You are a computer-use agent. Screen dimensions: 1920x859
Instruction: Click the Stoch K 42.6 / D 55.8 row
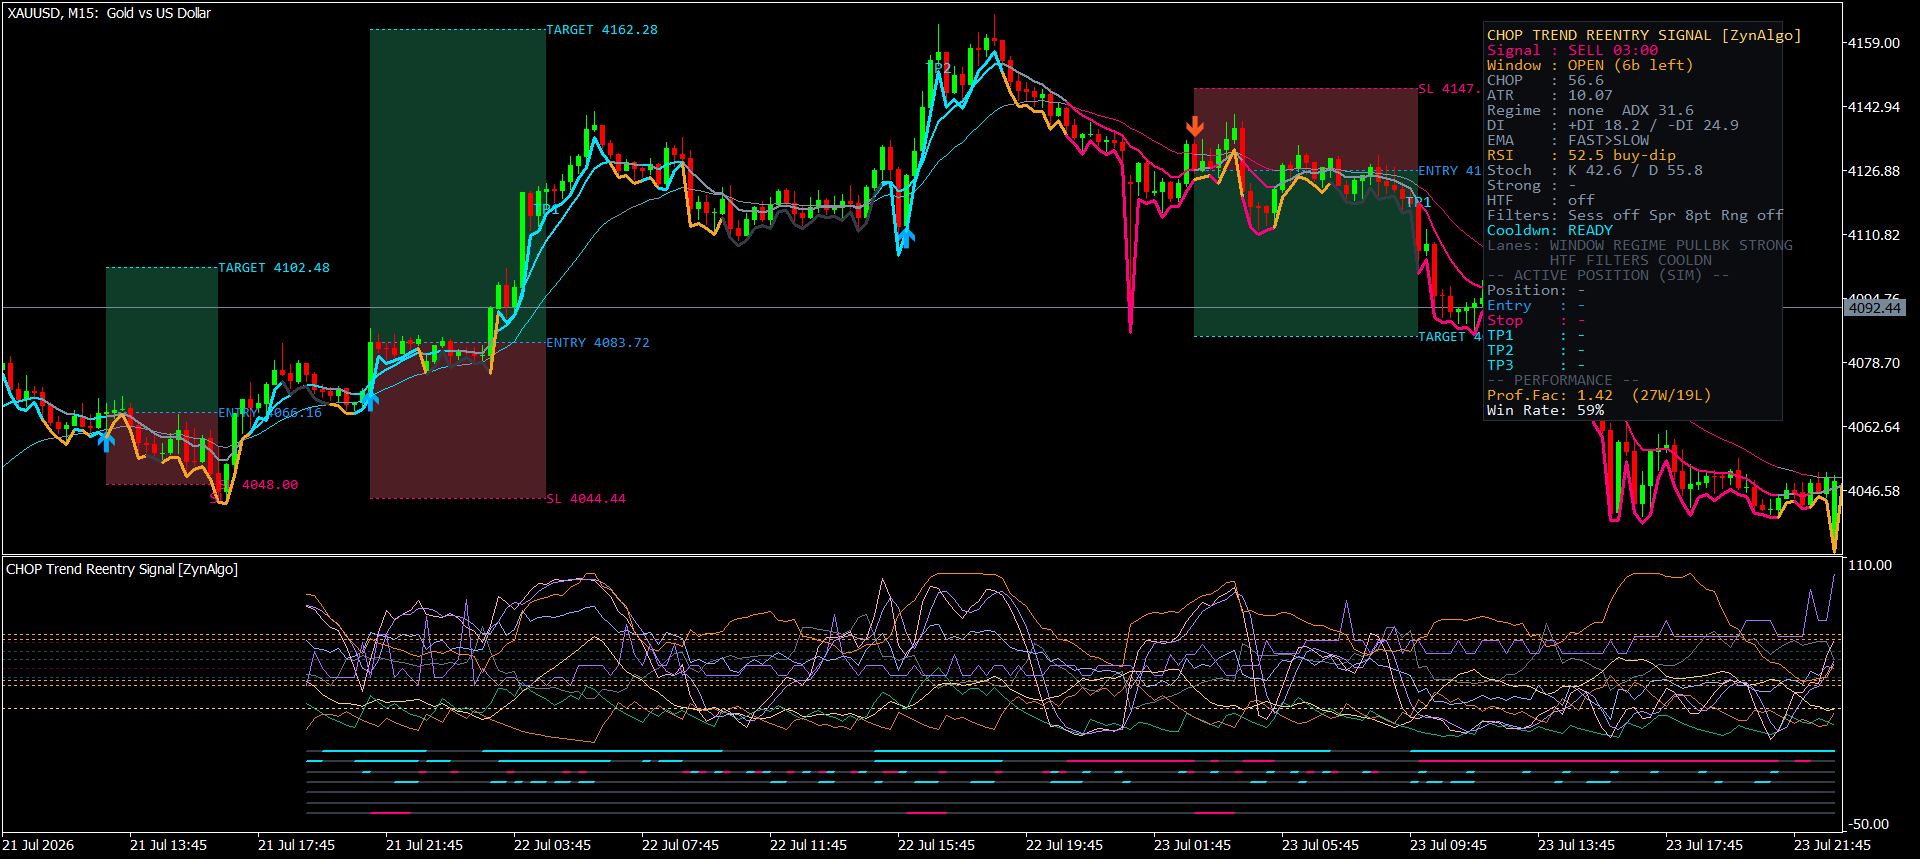[1594, 170]
